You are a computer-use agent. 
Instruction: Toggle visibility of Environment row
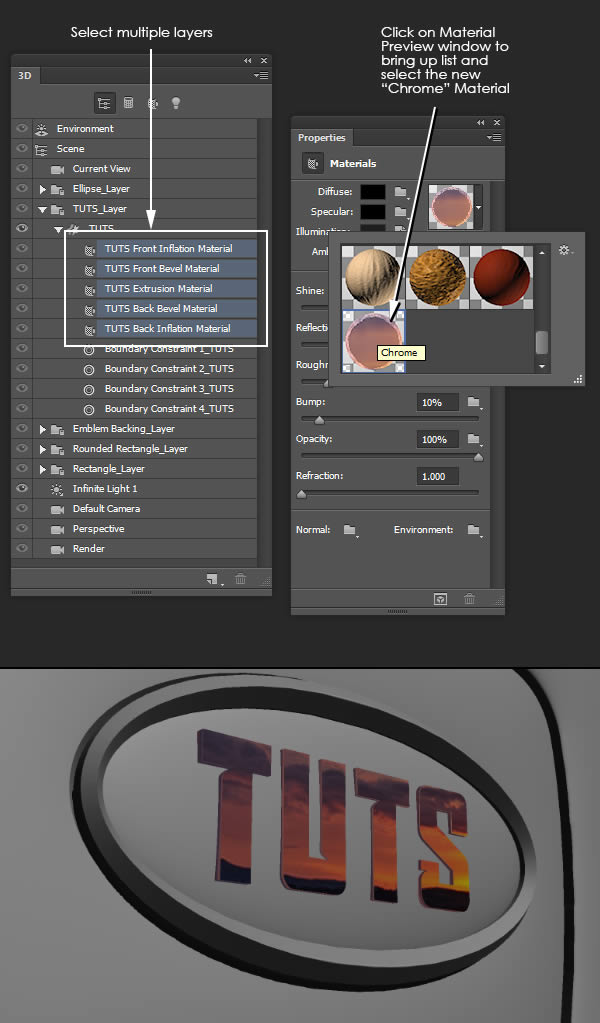pyautogui.click(x=22, y=128)
